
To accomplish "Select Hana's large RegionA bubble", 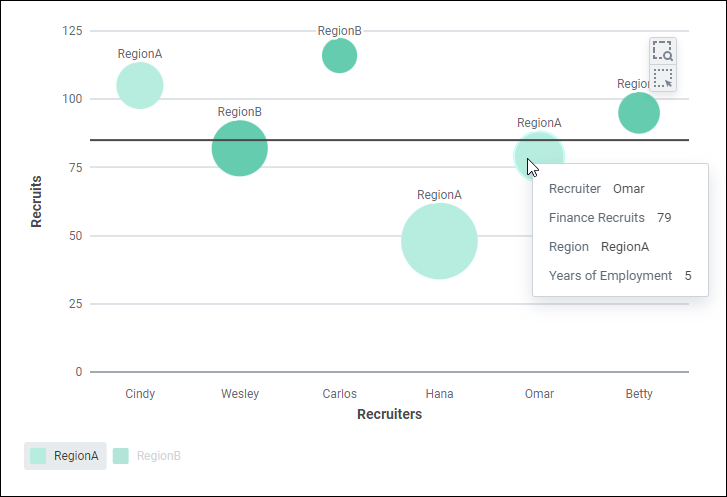I will pyautogui.click(x=439, y=241).
